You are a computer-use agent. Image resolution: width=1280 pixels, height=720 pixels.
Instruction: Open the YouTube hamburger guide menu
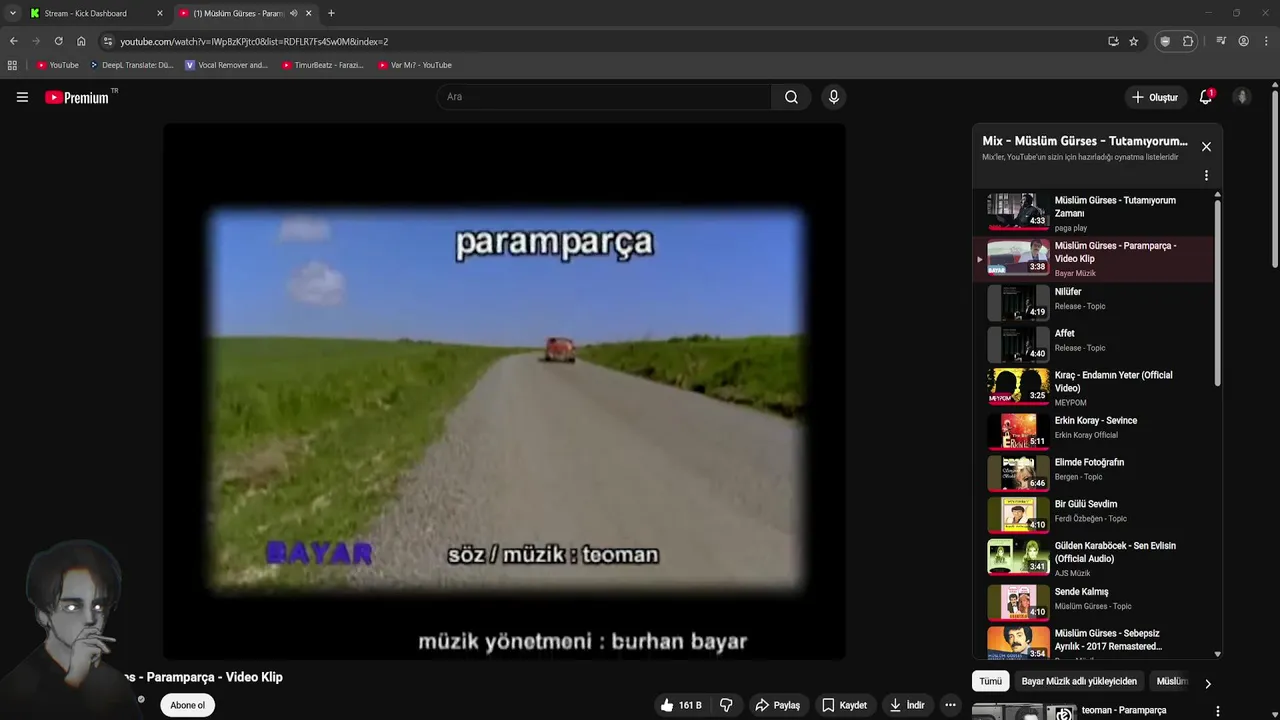point(22,97)
